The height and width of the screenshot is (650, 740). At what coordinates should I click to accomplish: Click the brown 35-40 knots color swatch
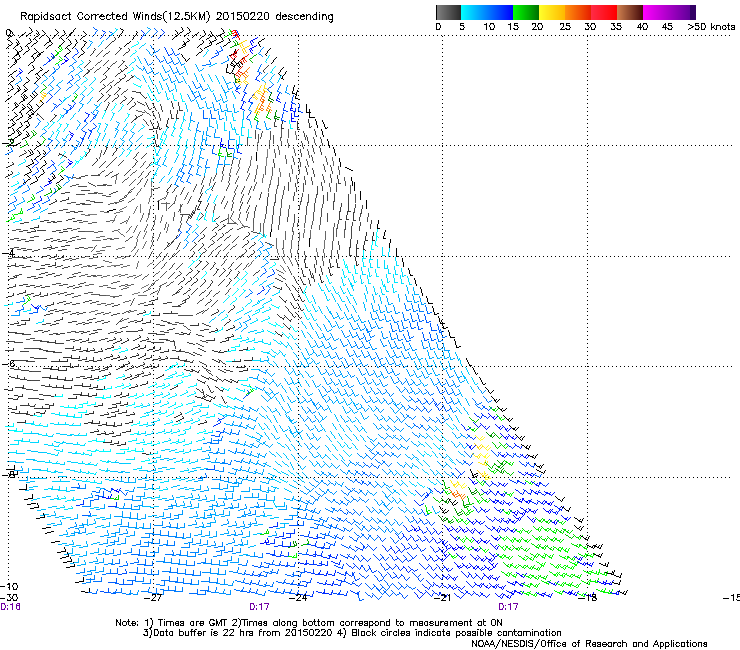pyautogui.click(x=630, y=12)
